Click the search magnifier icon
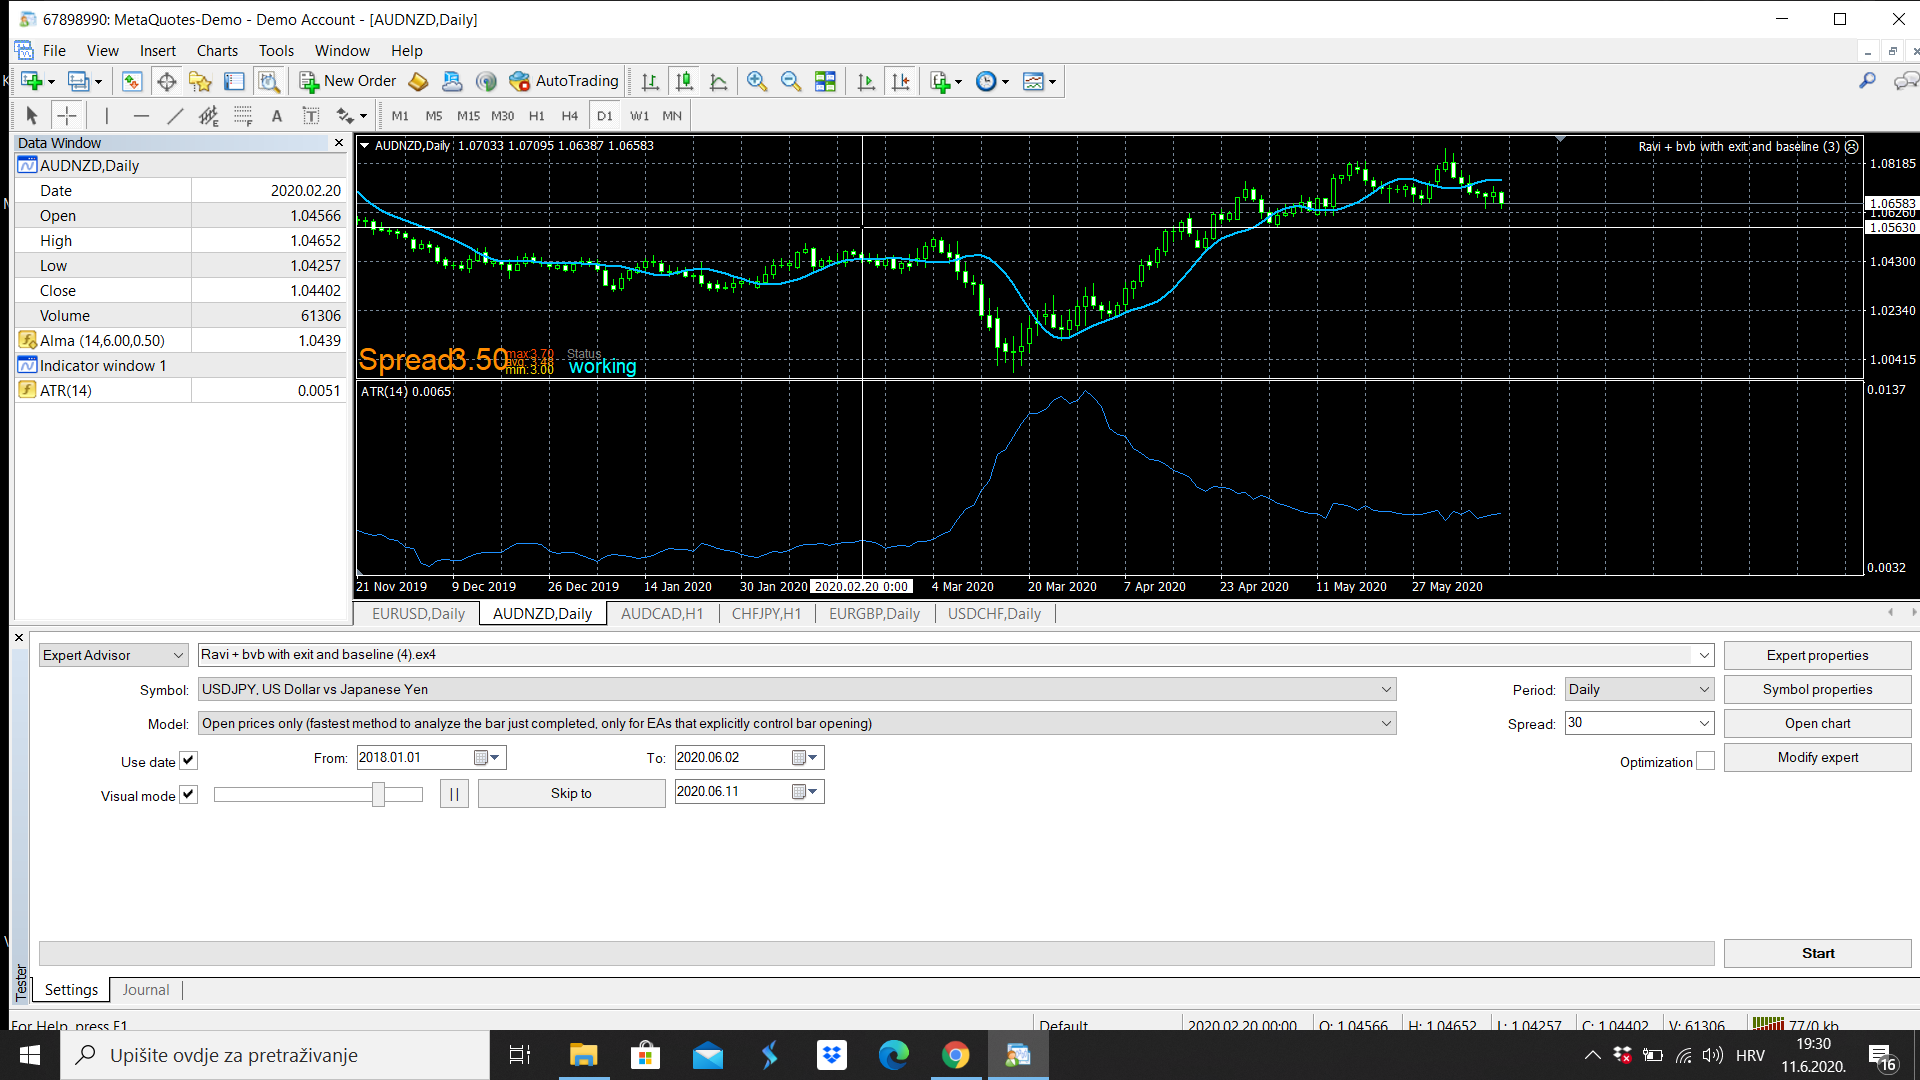The width and height of the screenshot is (1920, 1080). pyautogui.click(x=1867, y=81)
